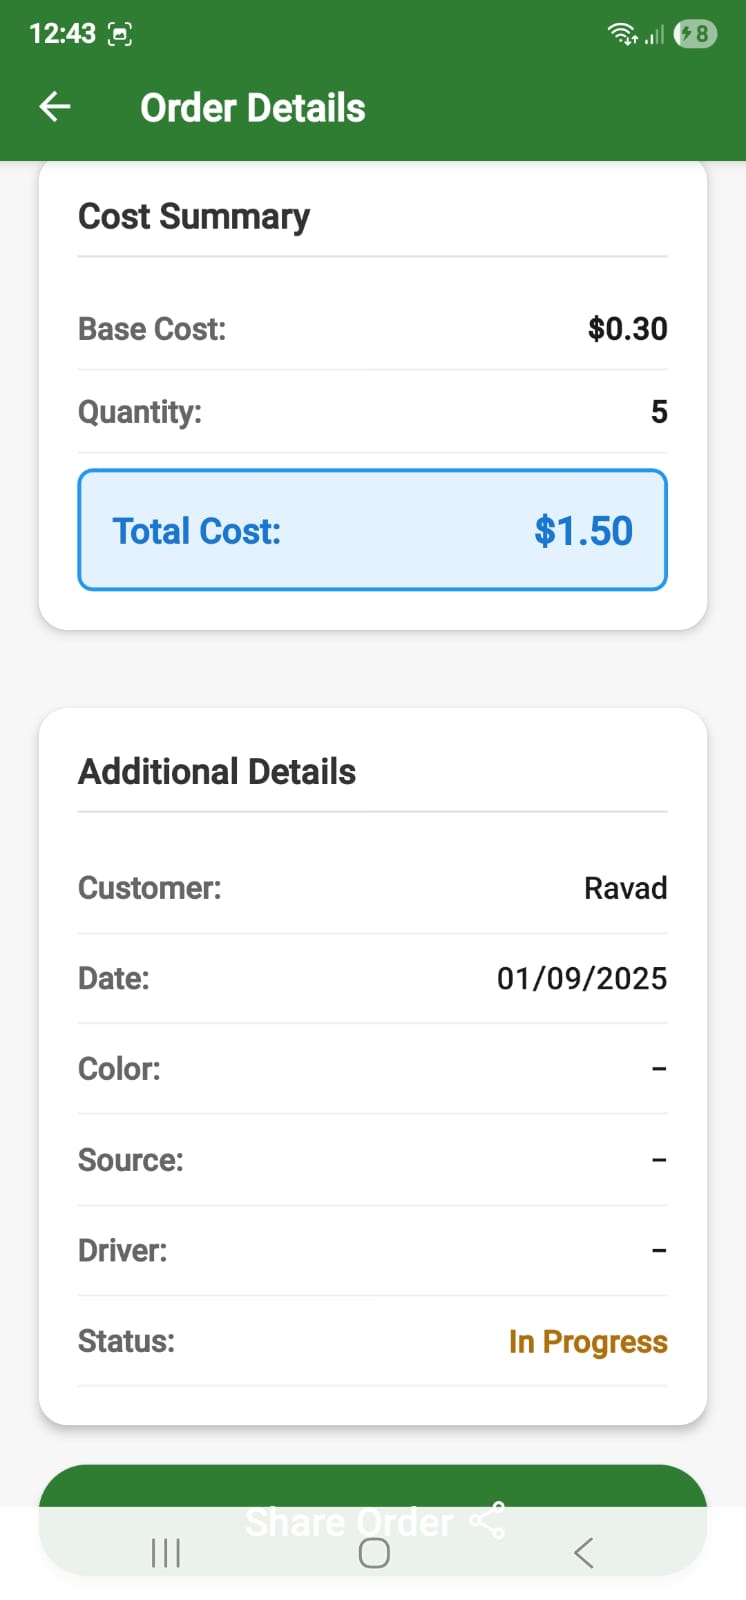Tap the screen capture status icon

120,34
